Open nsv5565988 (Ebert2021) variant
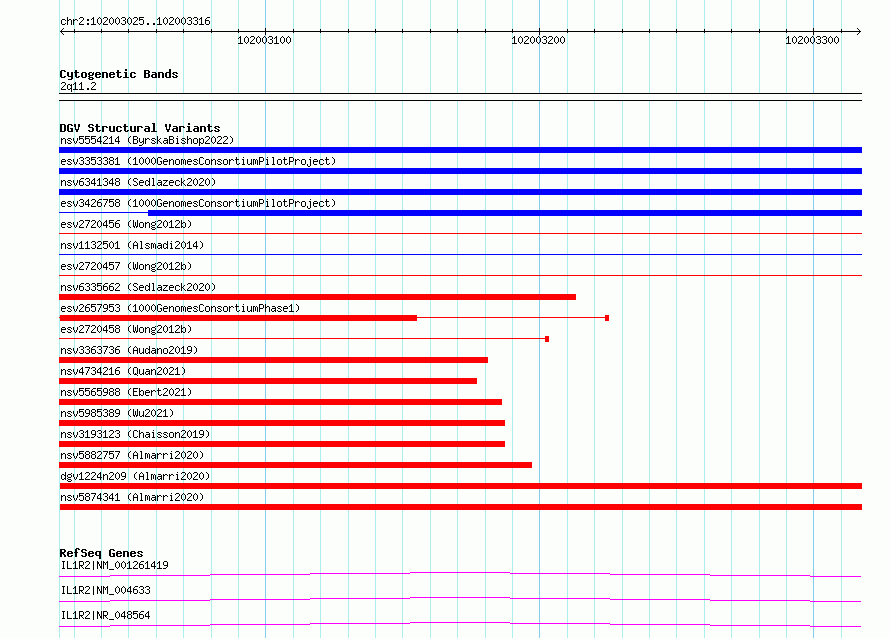This screenshot has height=638, width=890. [126, 392]
